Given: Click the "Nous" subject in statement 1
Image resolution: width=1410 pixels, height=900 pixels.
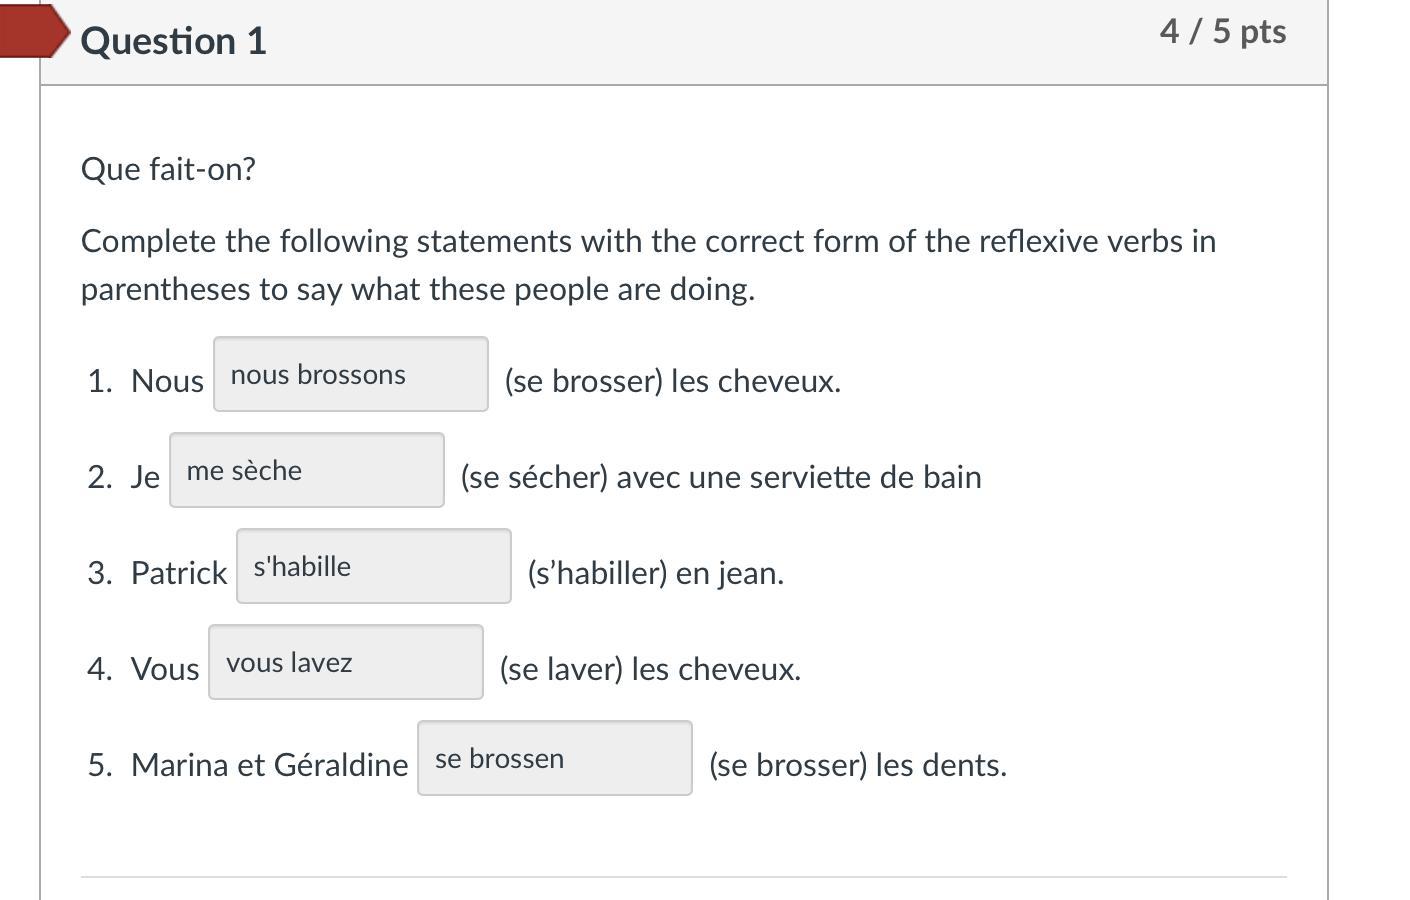Looking at the screenshot, I should 167,381.
